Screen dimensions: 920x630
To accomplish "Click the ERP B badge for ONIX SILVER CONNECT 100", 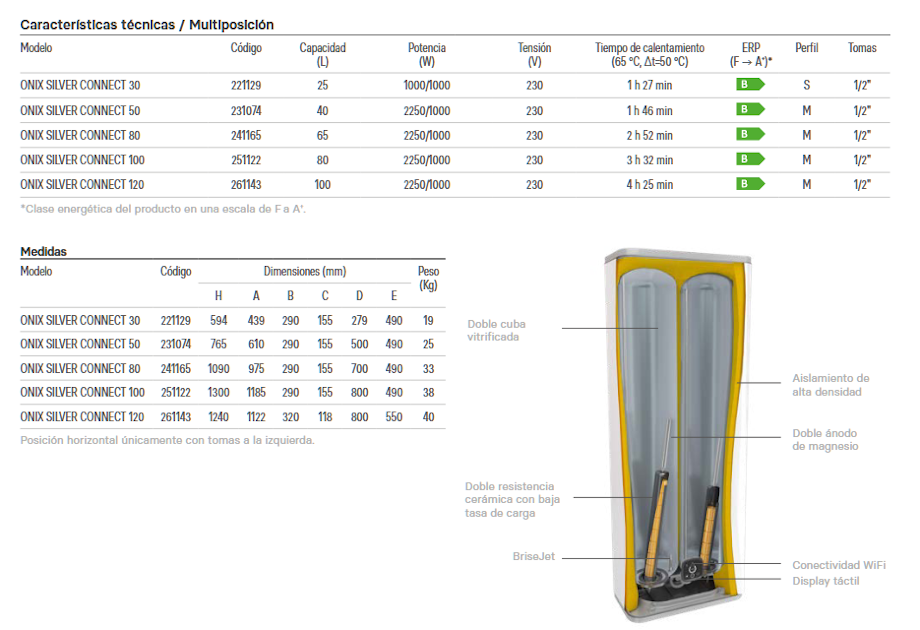I will (x=750, y=159).
